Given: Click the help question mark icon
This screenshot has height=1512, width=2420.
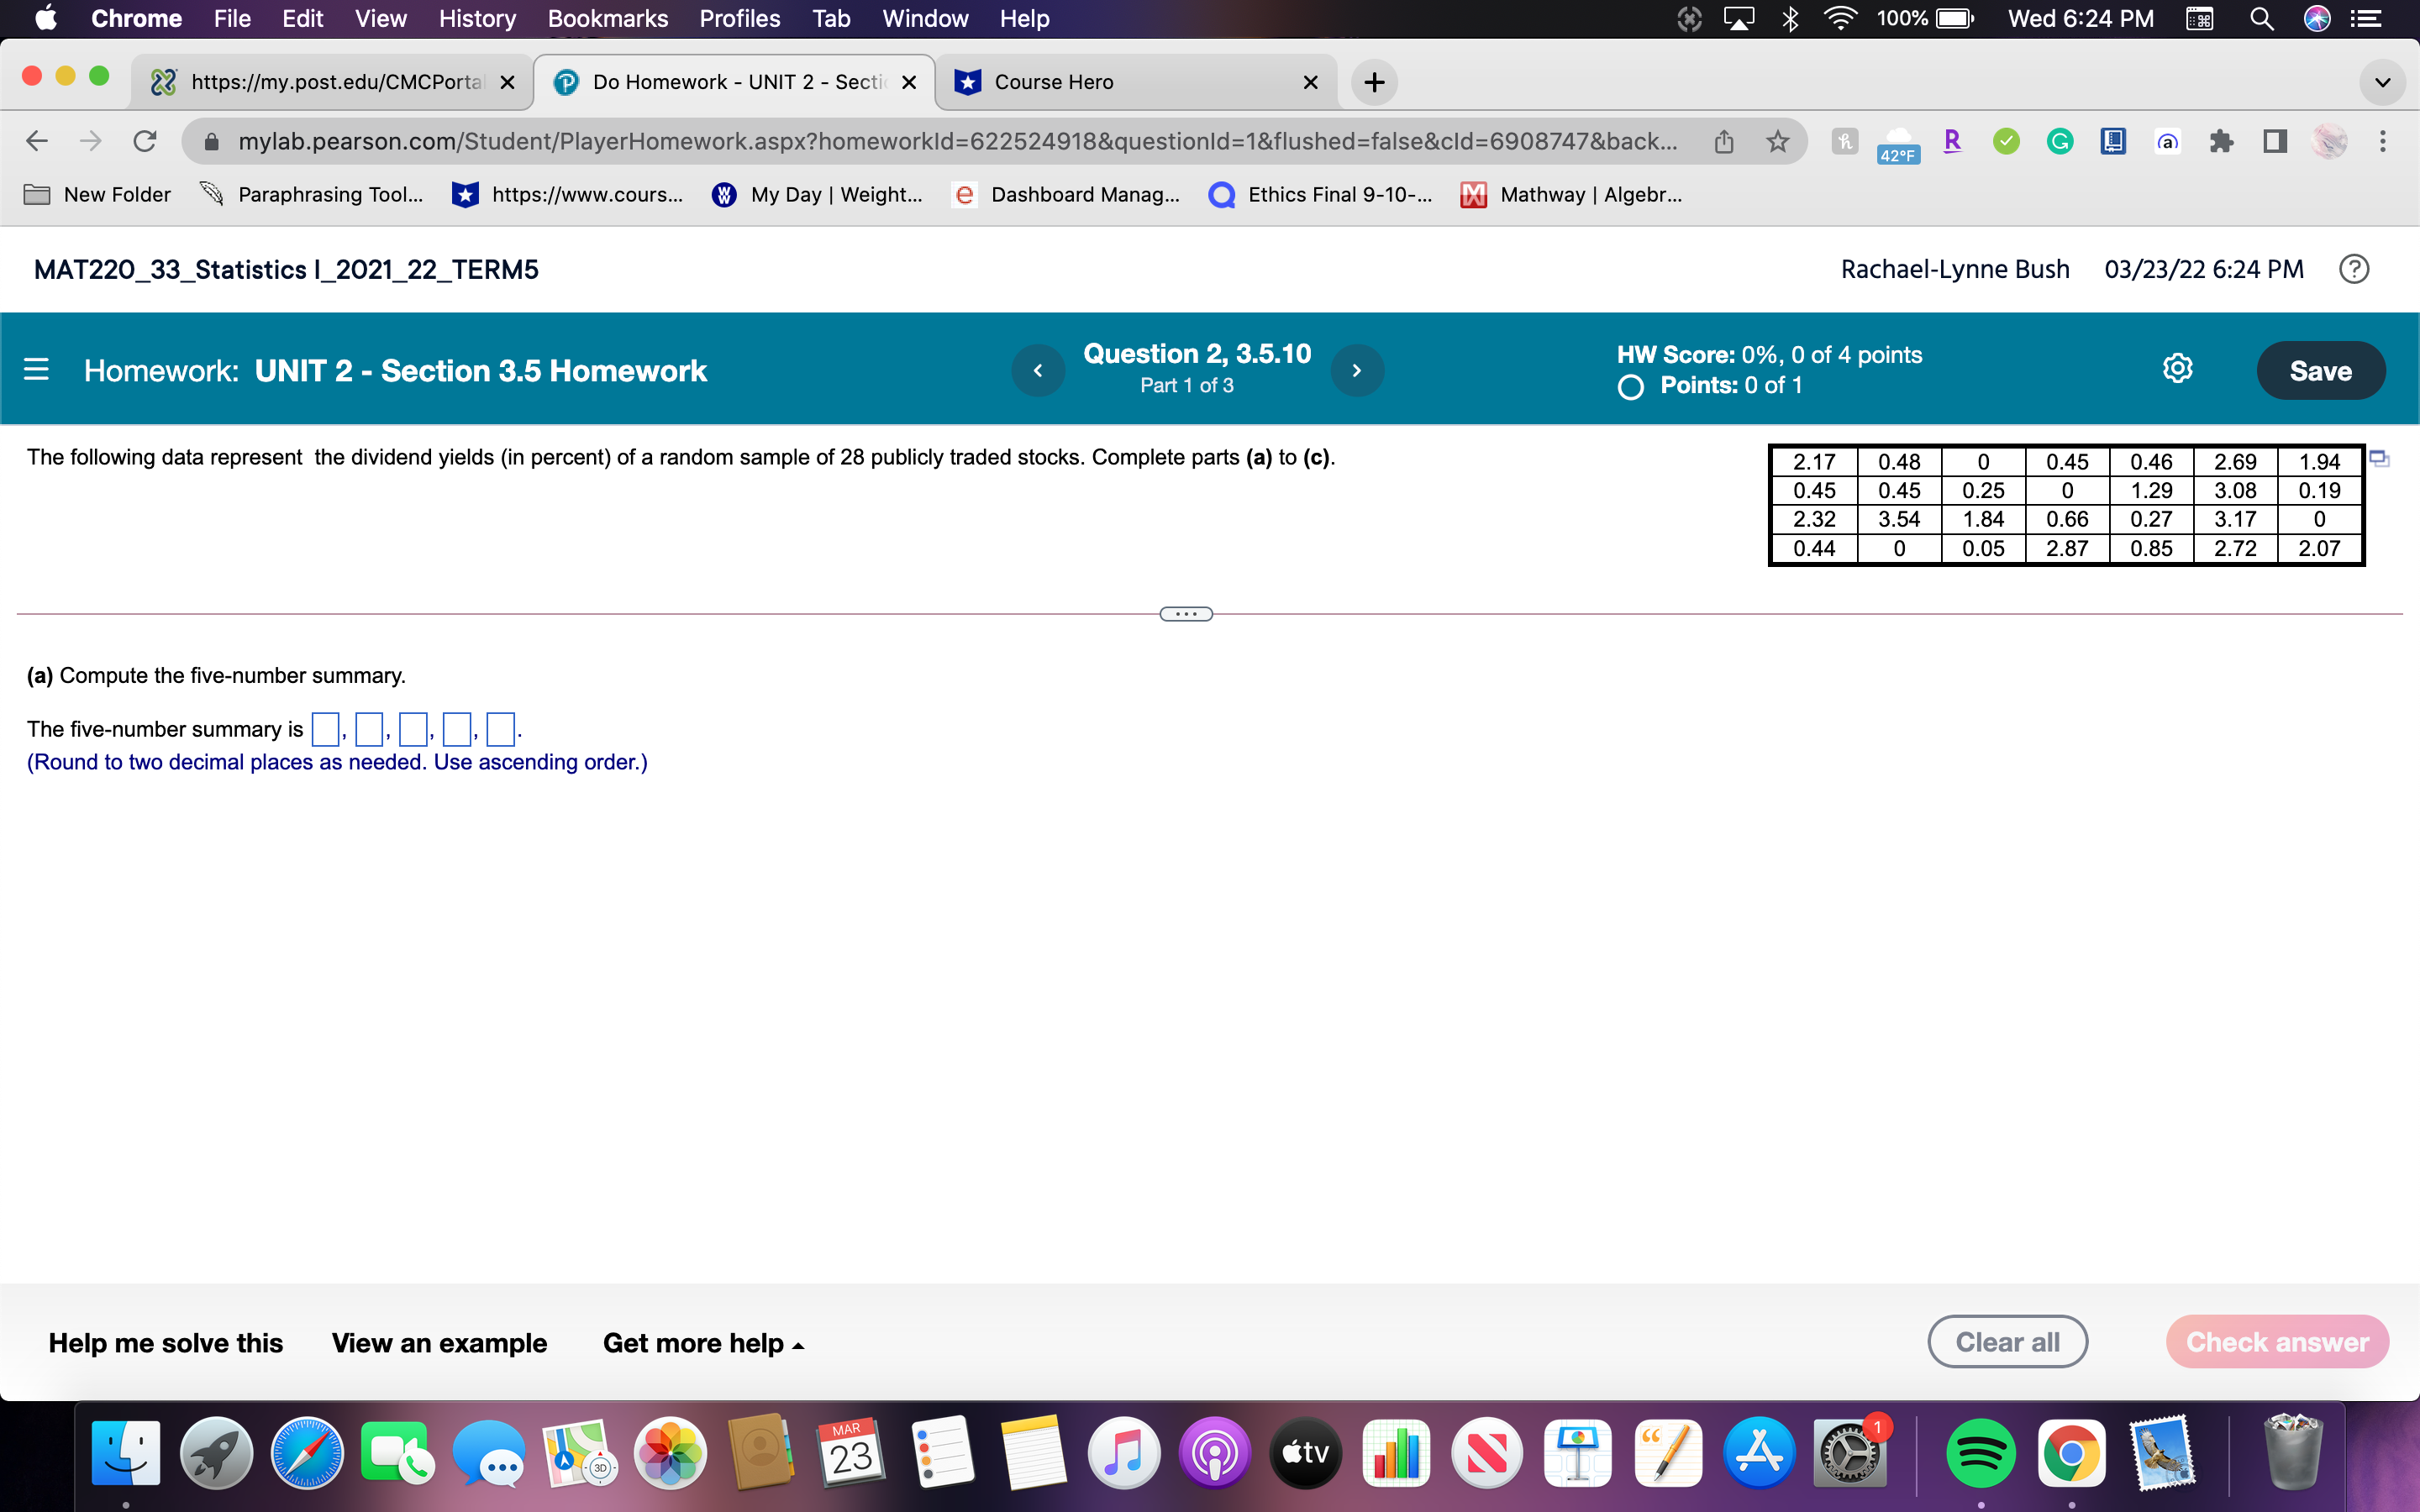Looking at the screenshot, I should (2355, 268).
